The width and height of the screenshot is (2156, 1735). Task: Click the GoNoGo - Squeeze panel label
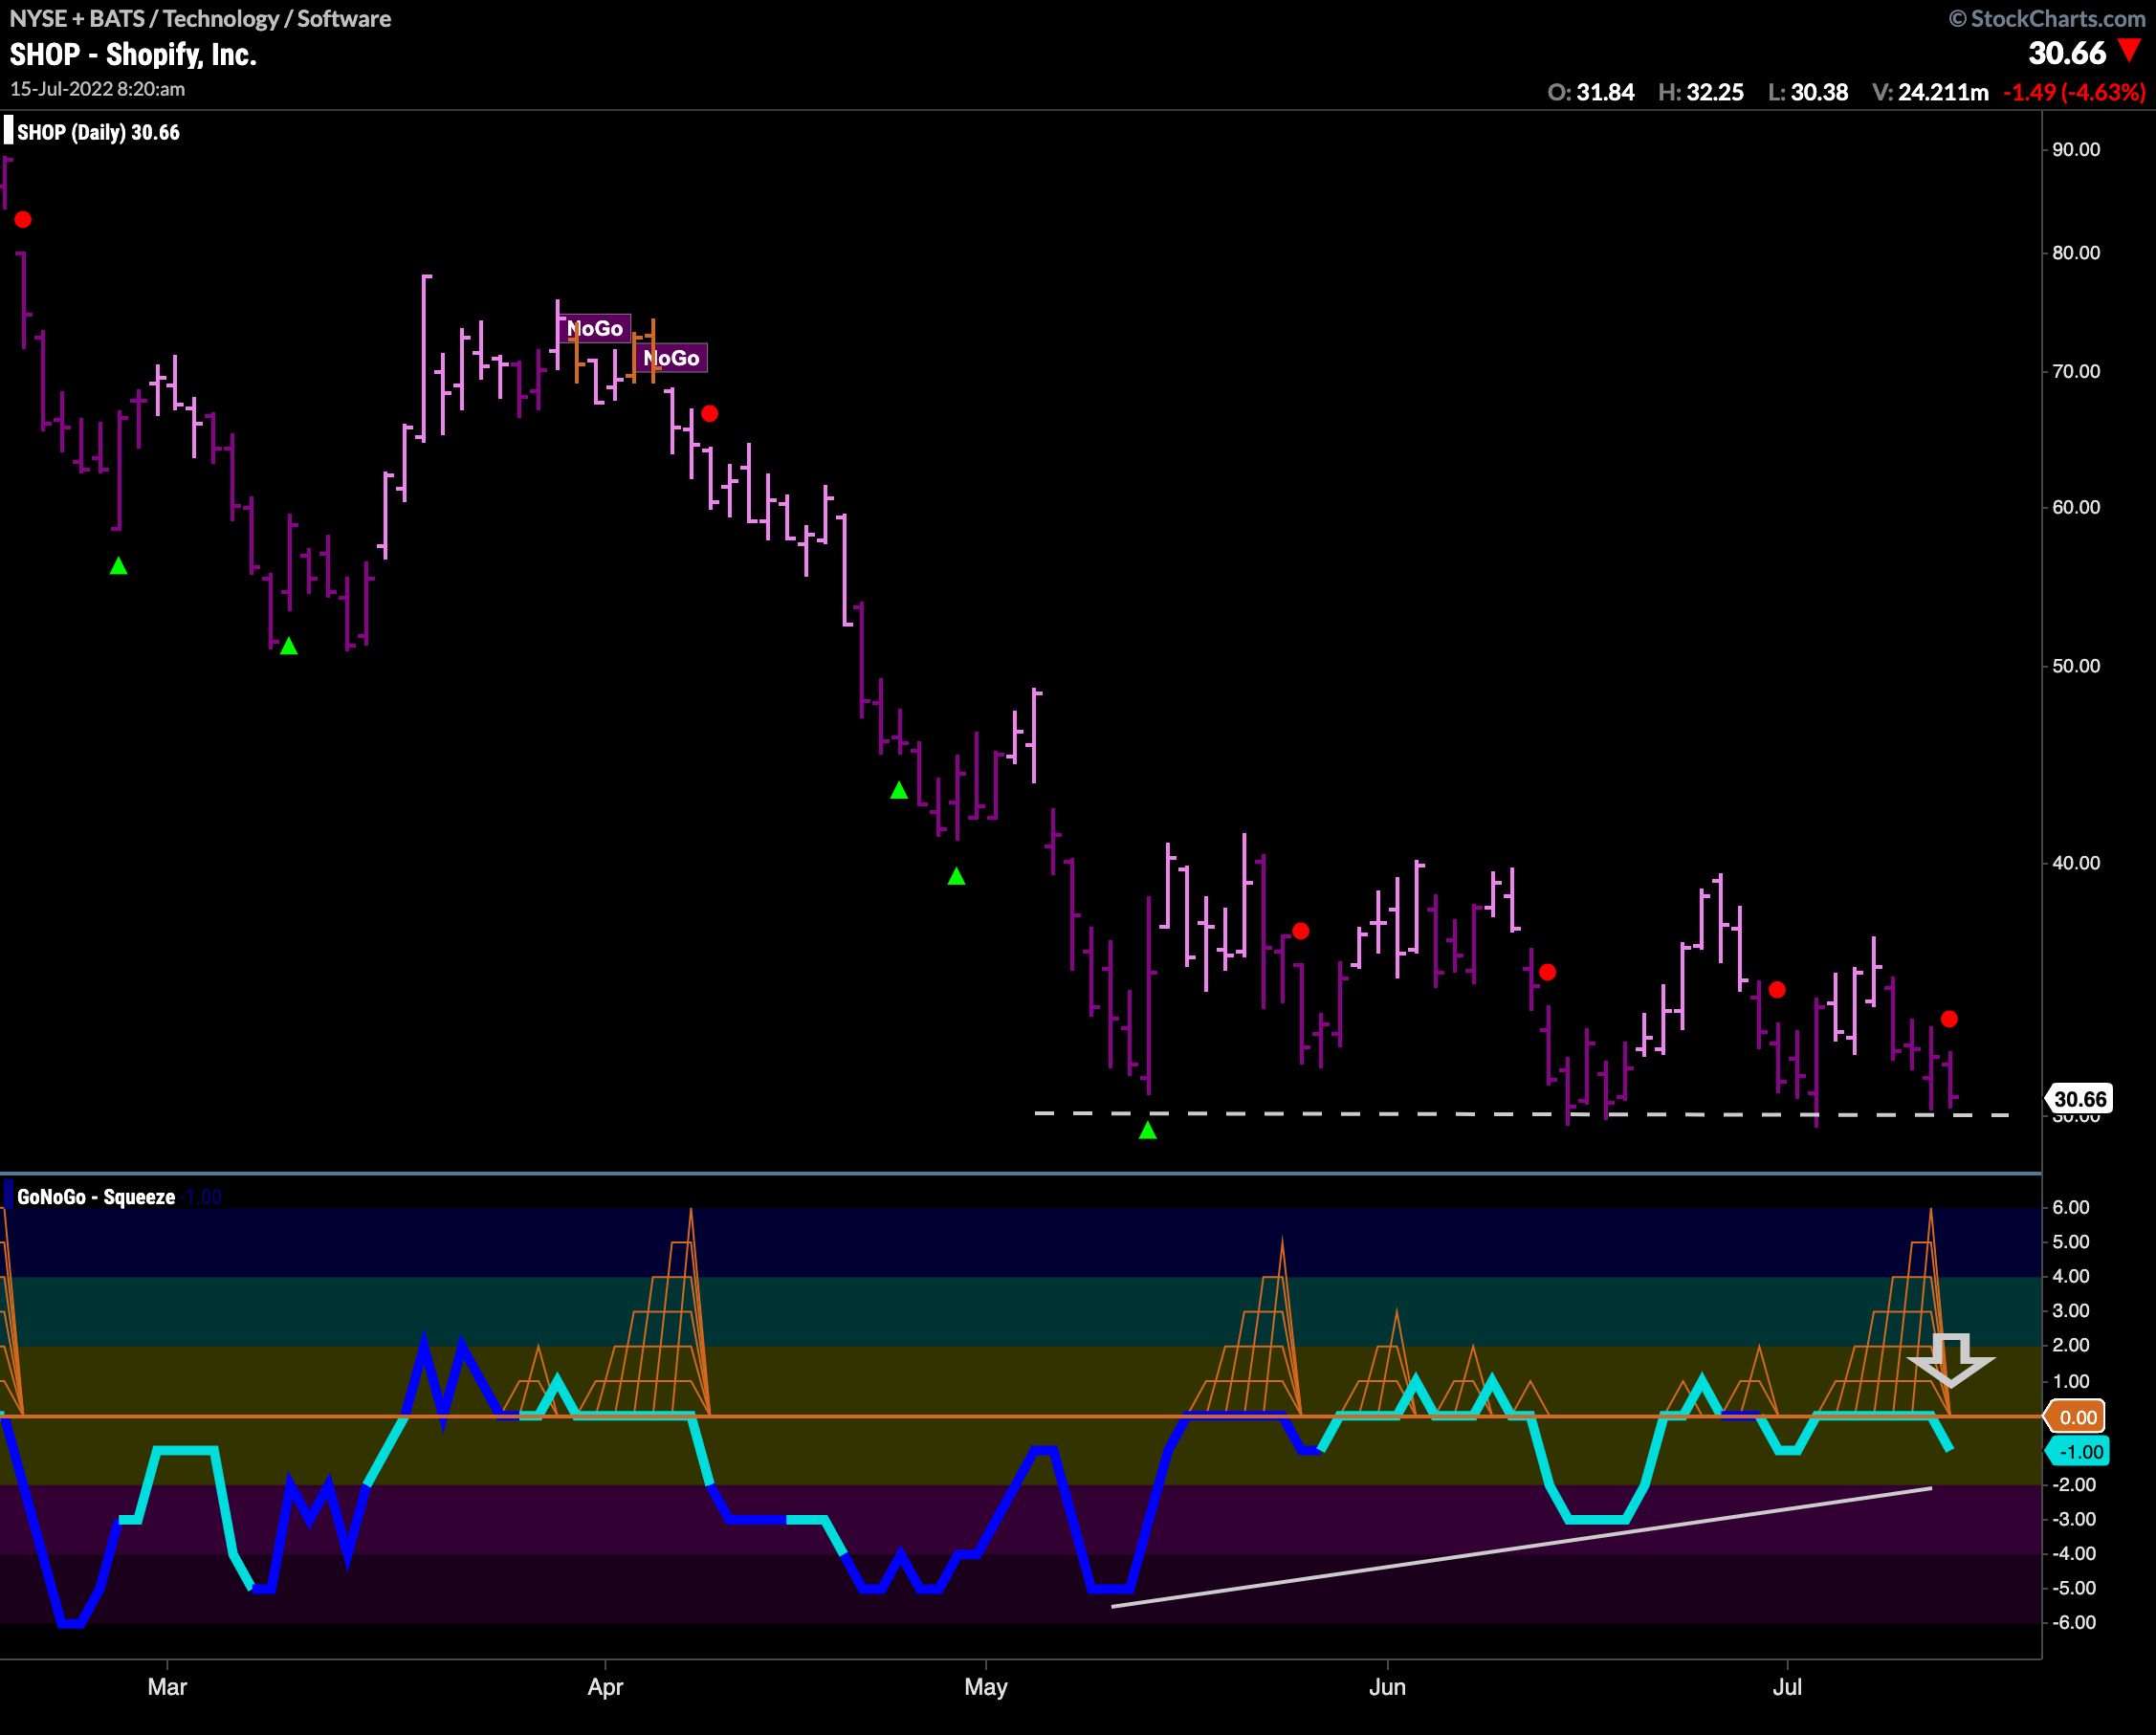click(96, 1197)
